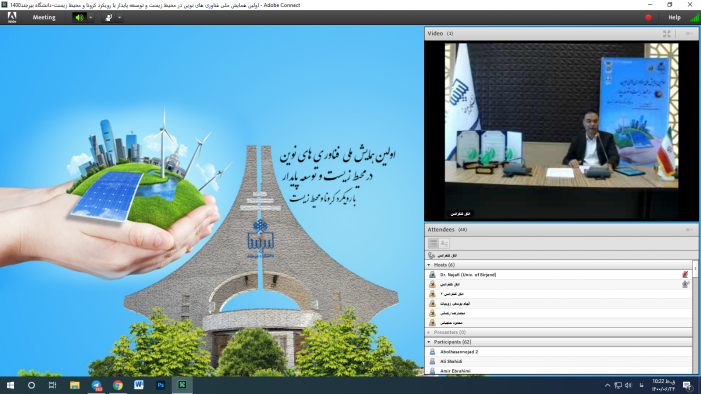
Task: Open Task View in taskbar
Action: 52,385
